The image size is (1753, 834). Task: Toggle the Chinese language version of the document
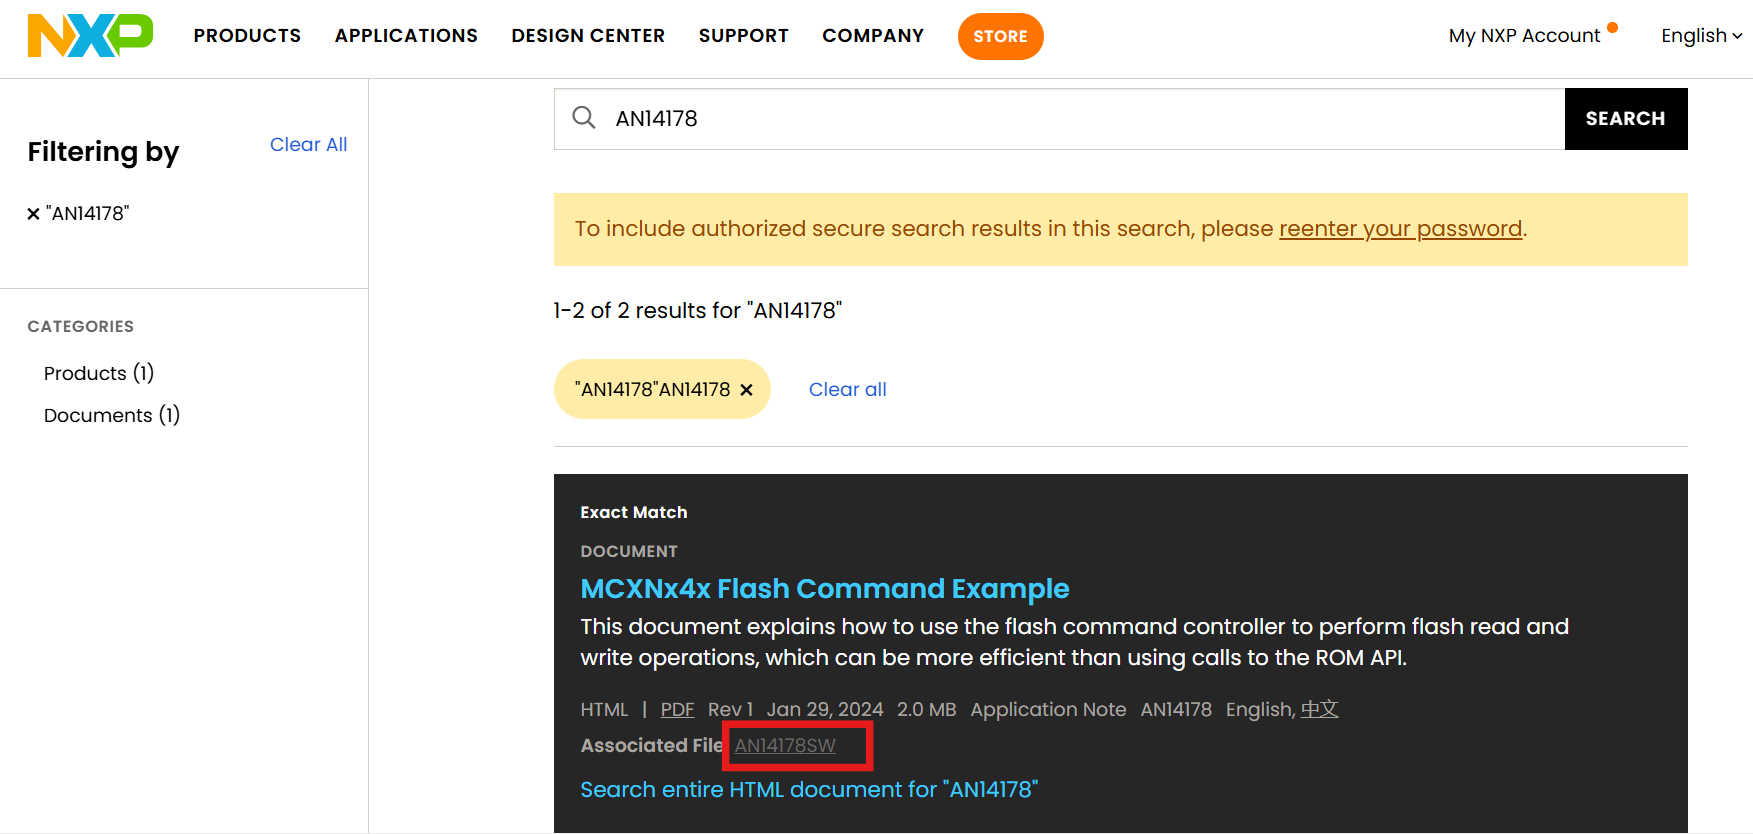click(1319, 709)
